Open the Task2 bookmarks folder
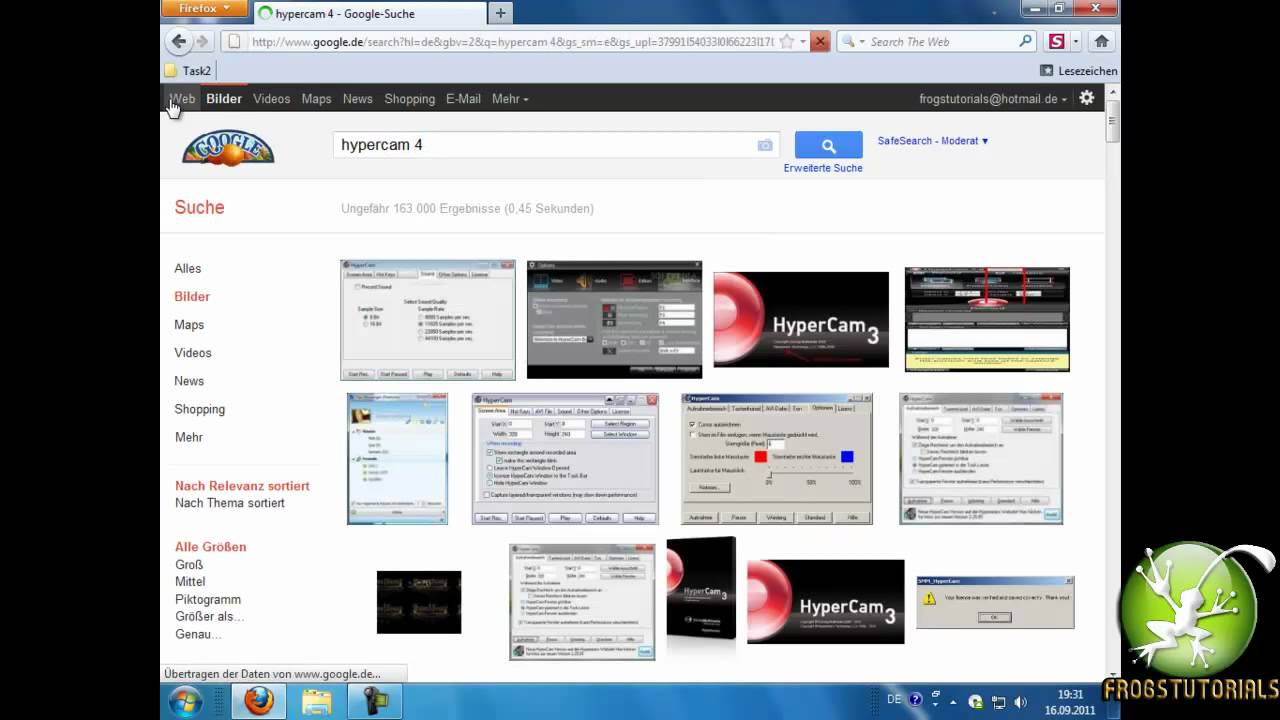 tap(188, 71)
